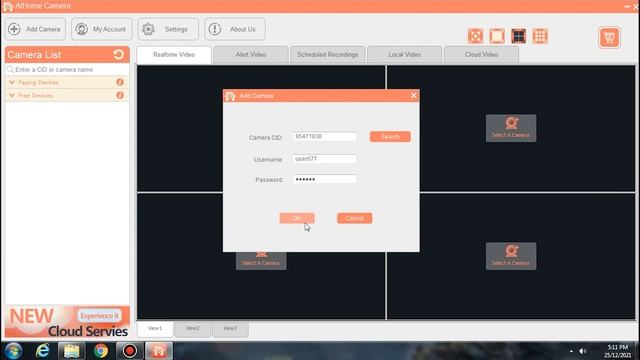Click info icon beside Paying Devices
This screenshot has width=640, height=360.
click(120, 82)
